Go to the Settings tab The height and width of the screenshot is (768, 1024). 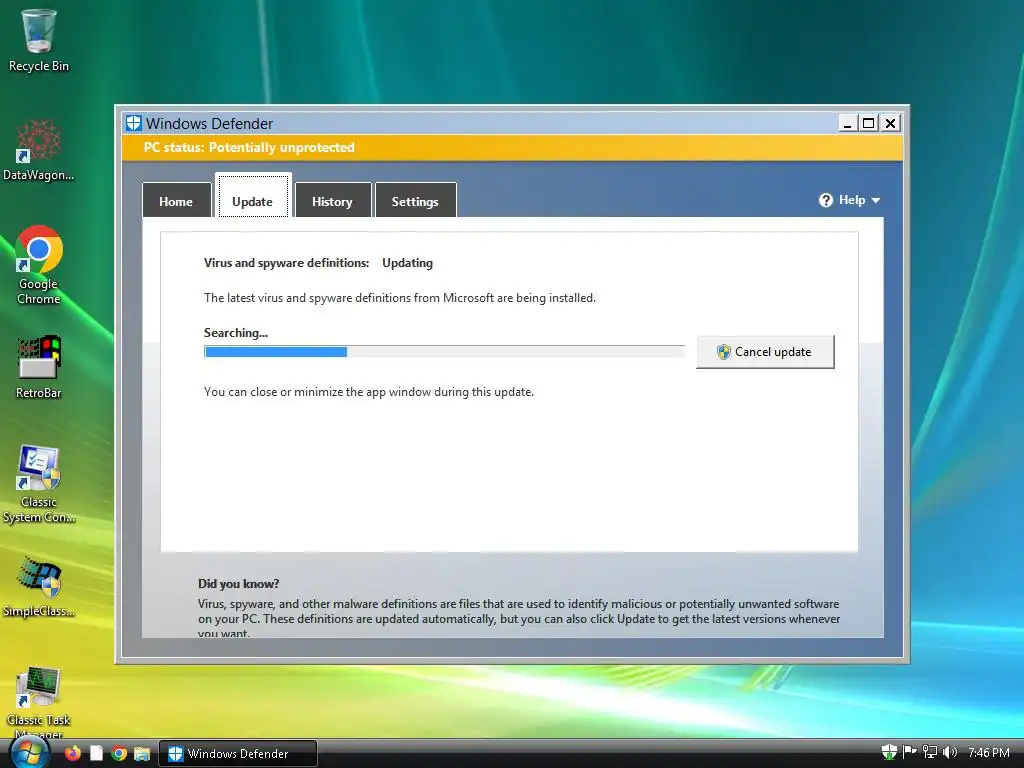pos(415,201)
